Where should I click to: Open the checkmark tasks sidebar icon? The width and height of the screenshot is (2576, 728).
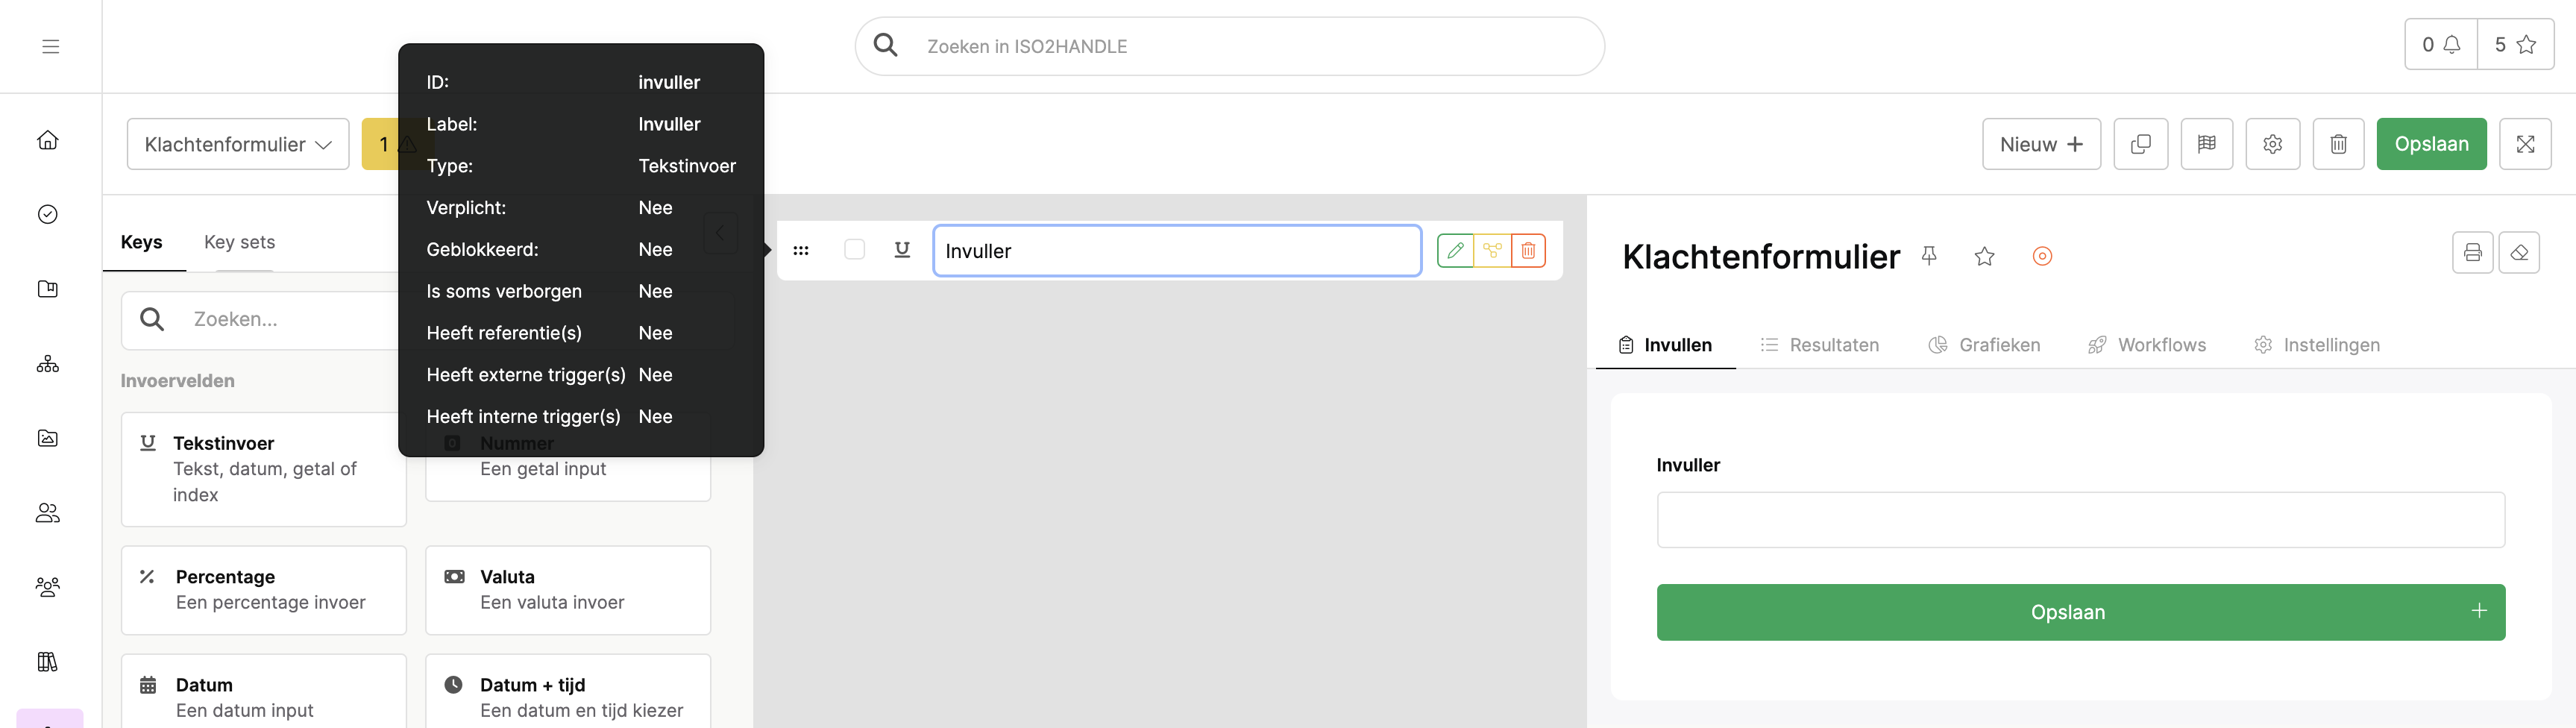coord(48,214)
